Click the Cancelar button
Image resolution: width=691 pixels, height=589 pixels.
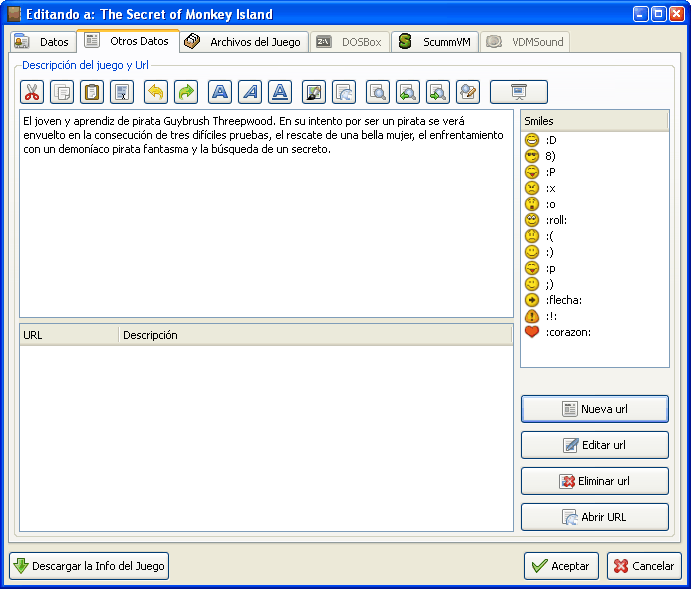click(644, 566)
